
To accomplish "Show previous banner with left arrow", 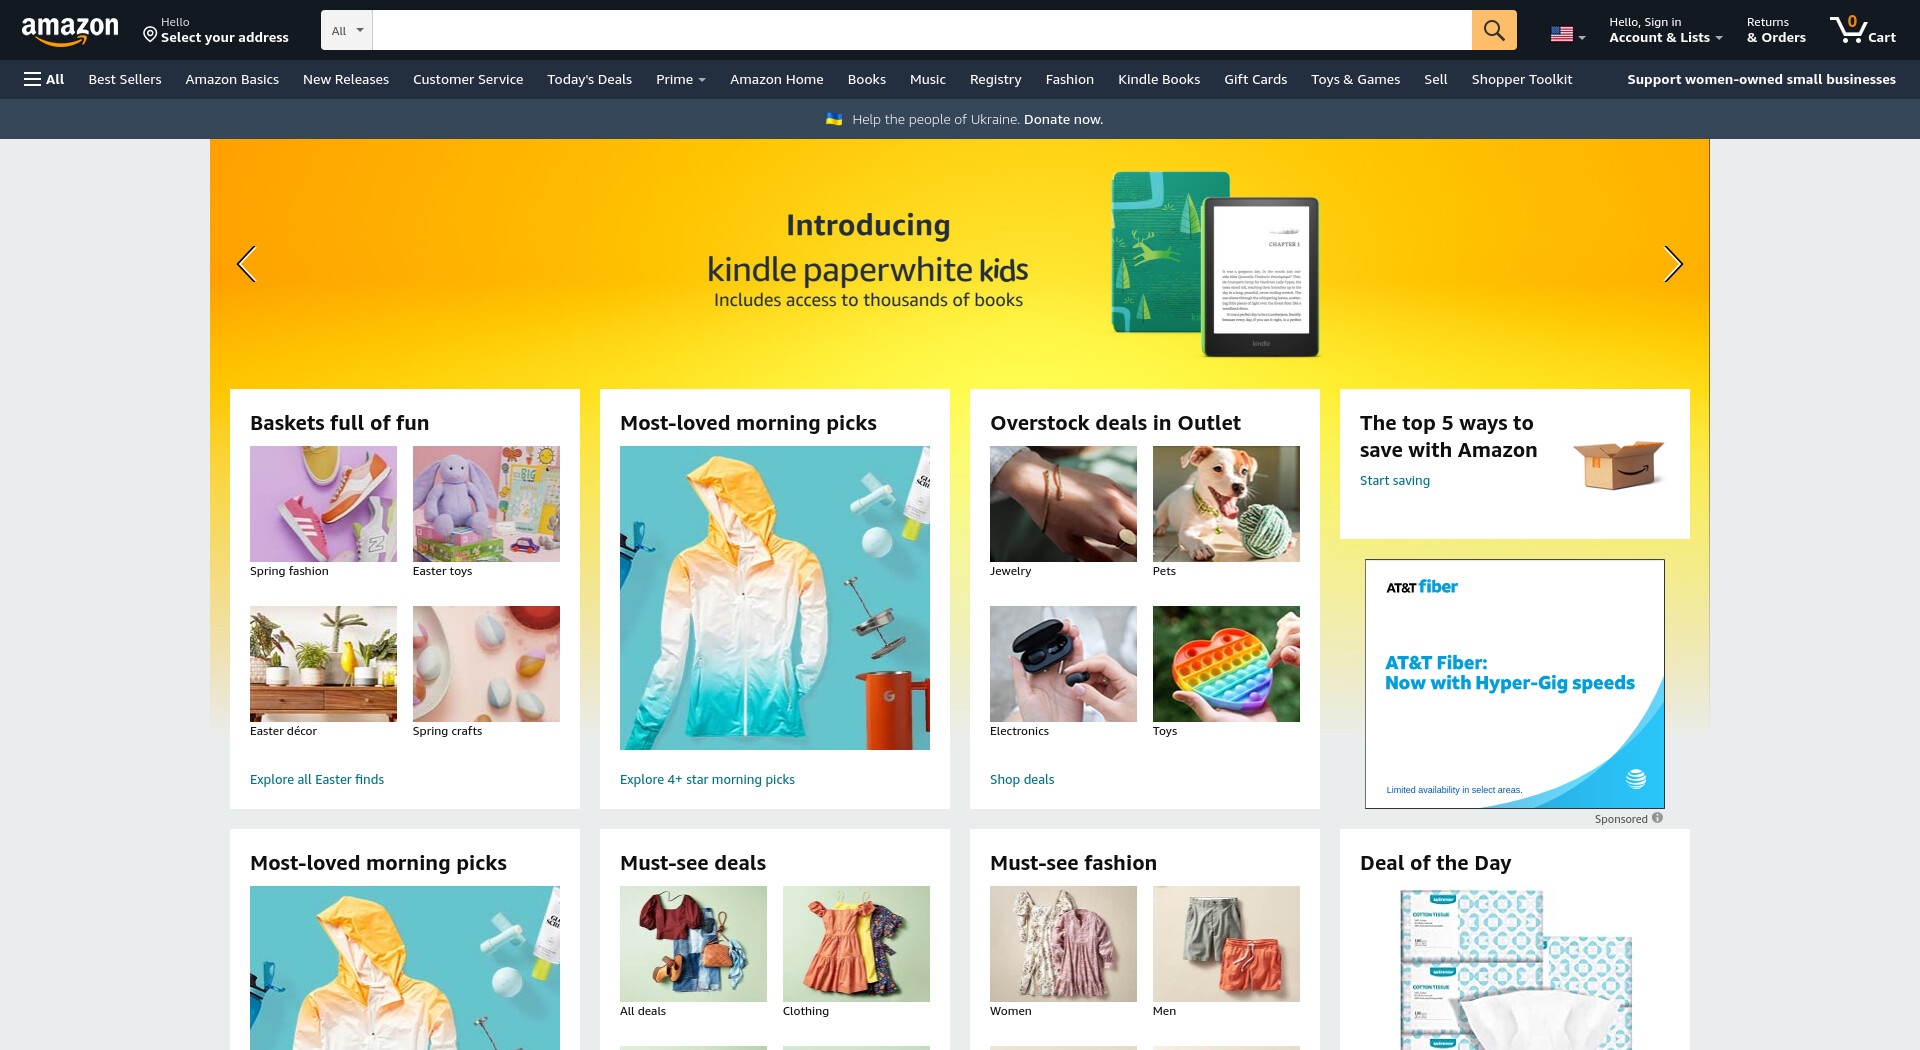I will pos(246,264).
